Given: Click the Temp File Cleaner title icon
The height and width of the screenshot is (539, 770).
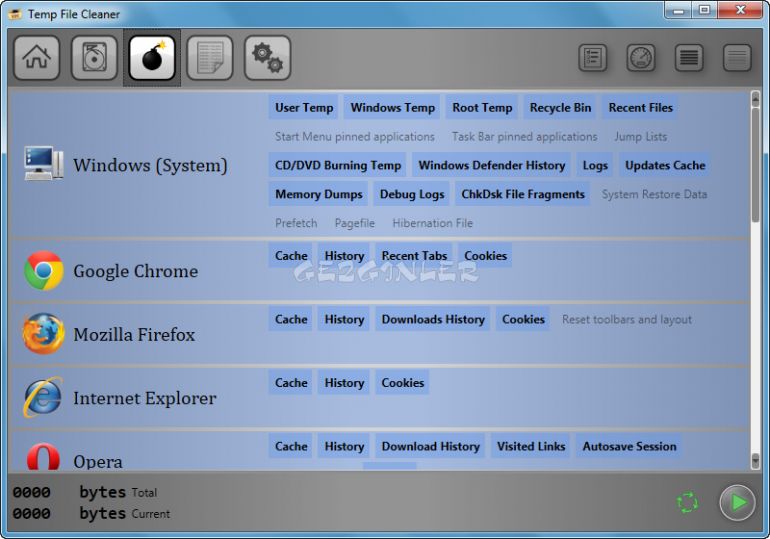Looking at the screenshot, I should [15, 14].
